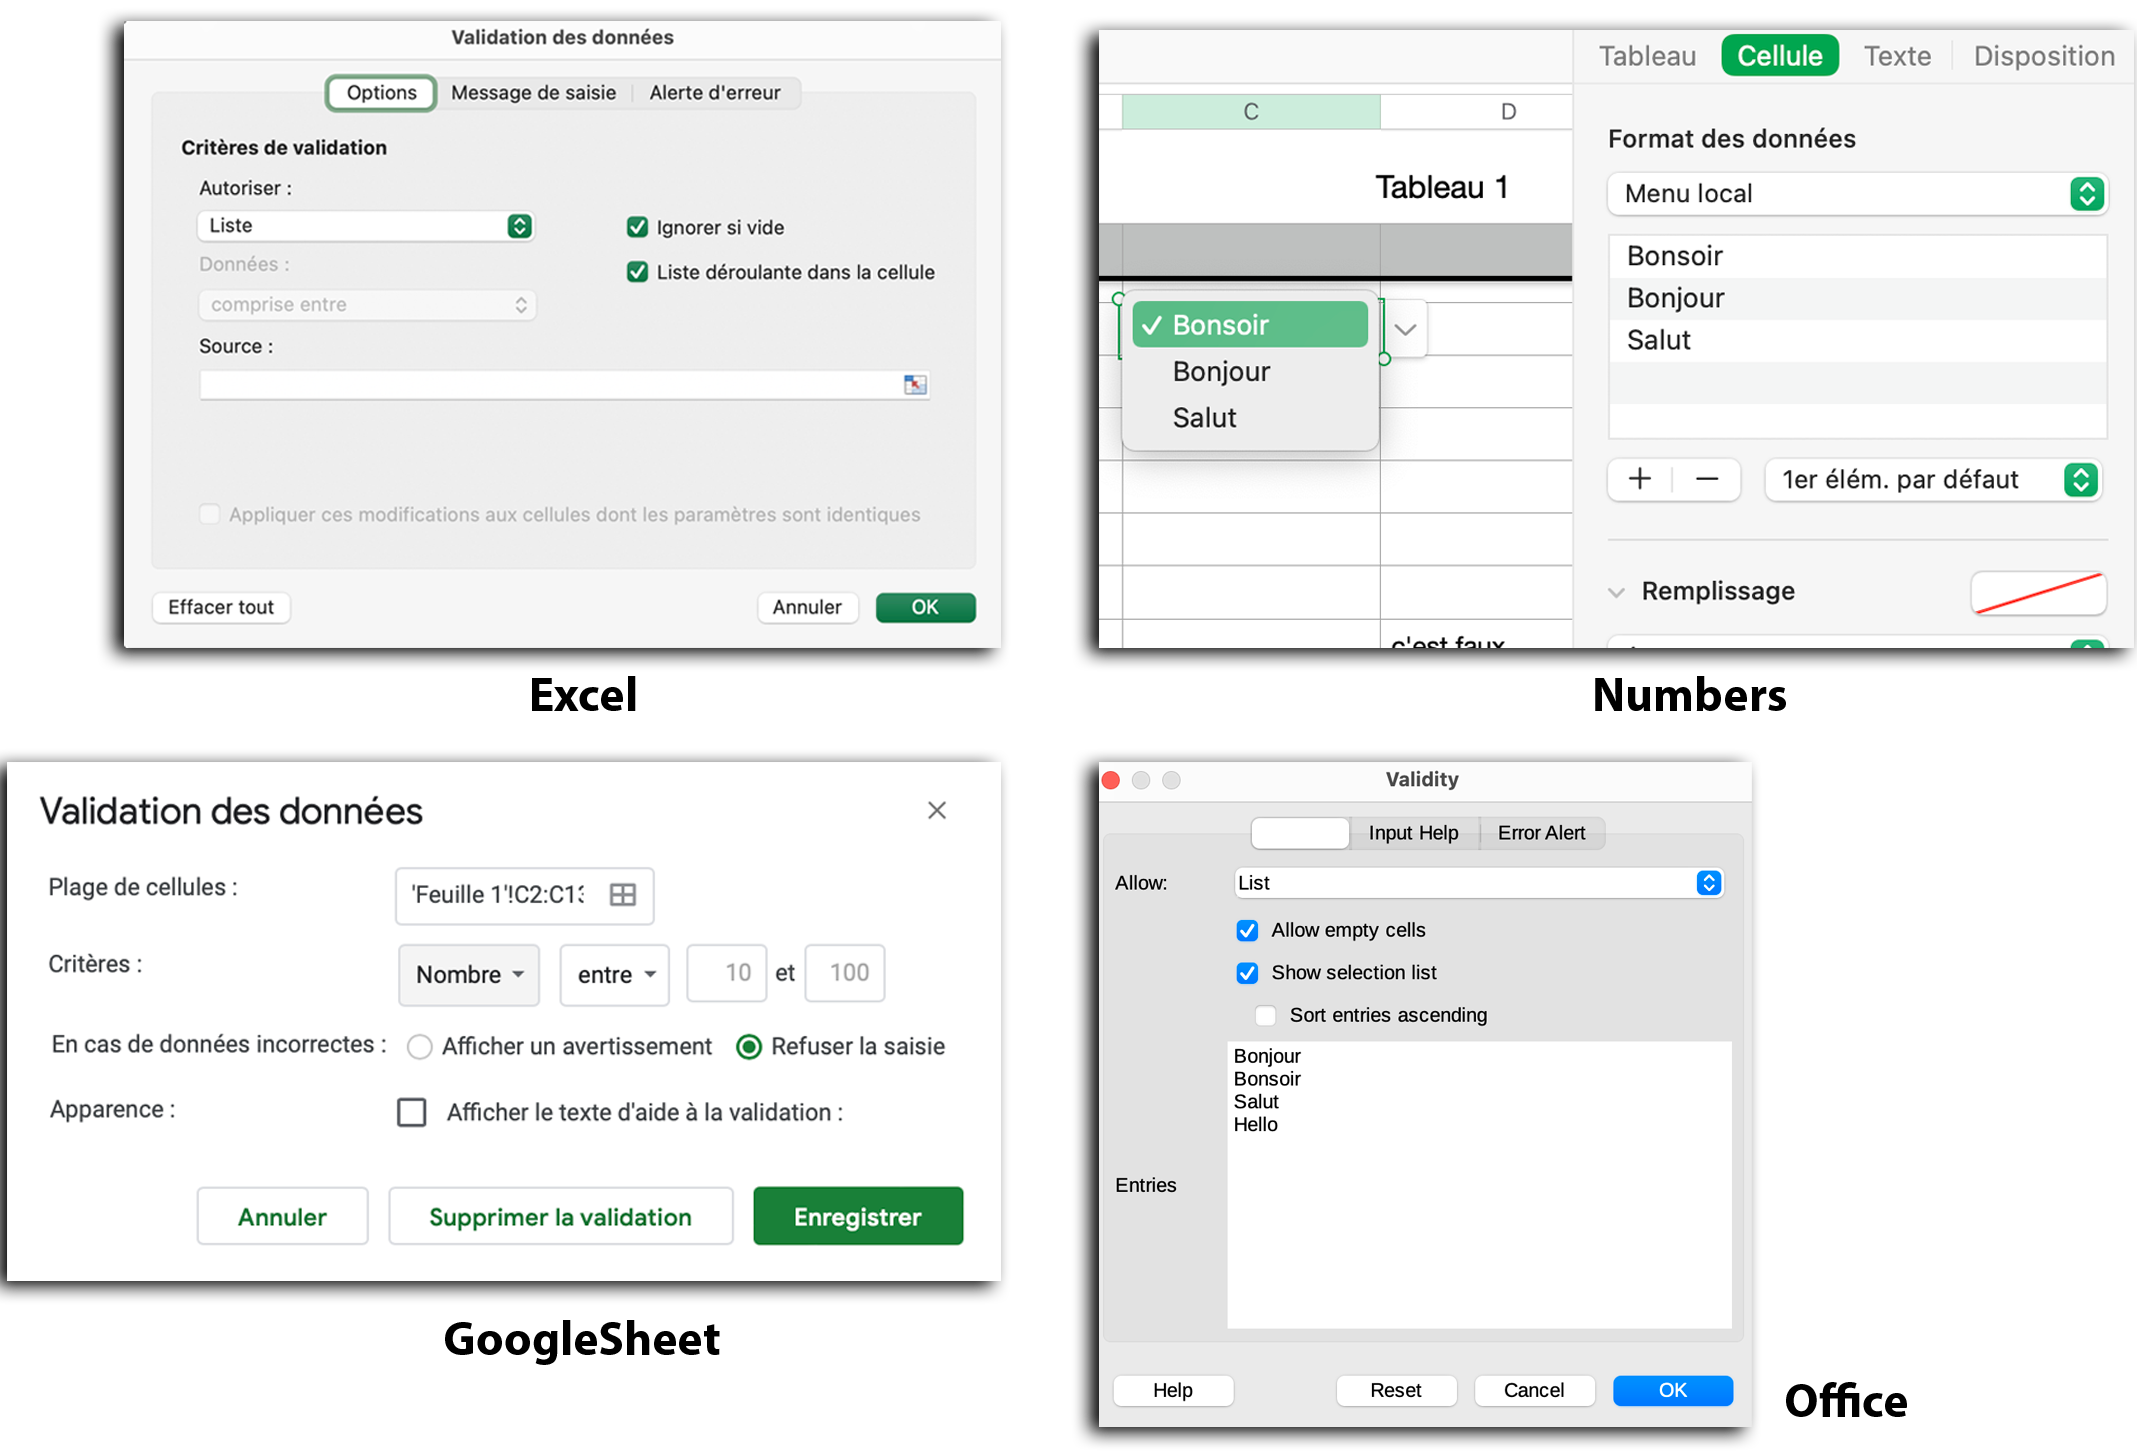
Task: Select column D header in Numbers
Action: pos(1477,112)
